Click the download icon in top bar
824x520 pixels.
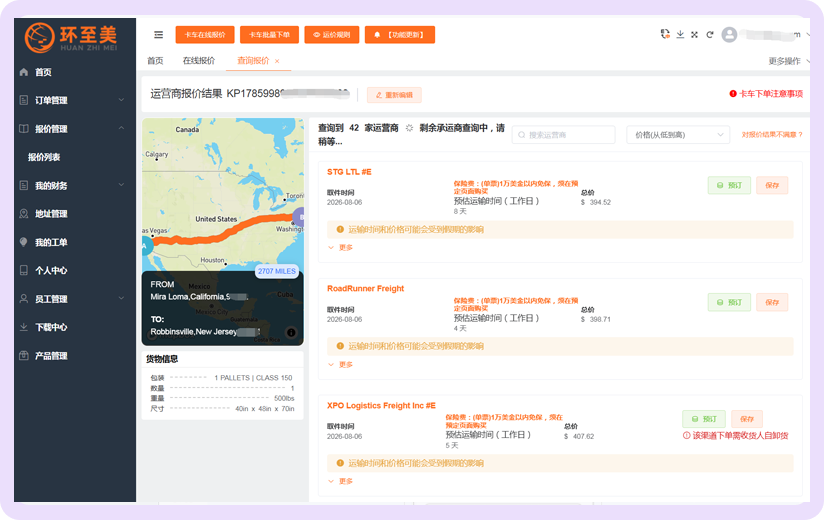(680, 34)
